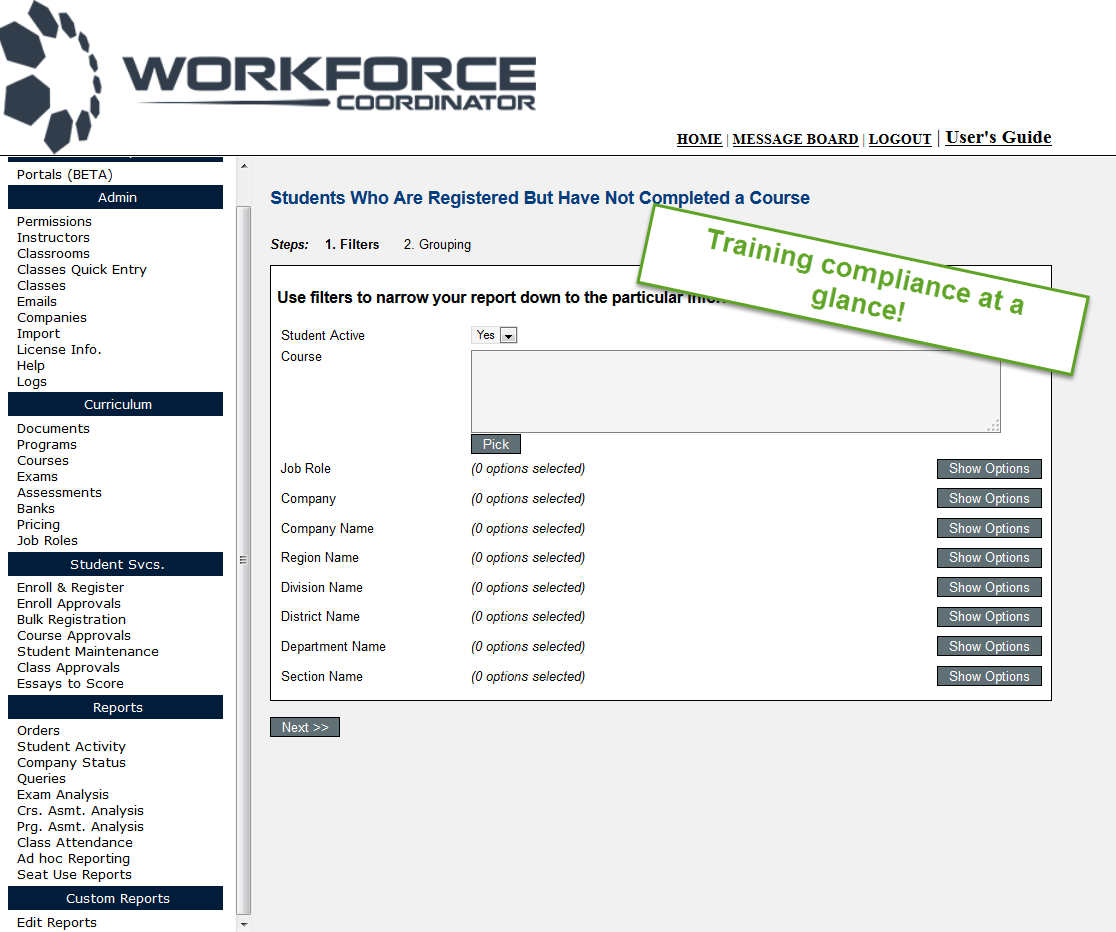Image resolution: width=1116 pixels, height=932 pixels.
Task: Open Assessments in sidebar
Action: point(59,493)
